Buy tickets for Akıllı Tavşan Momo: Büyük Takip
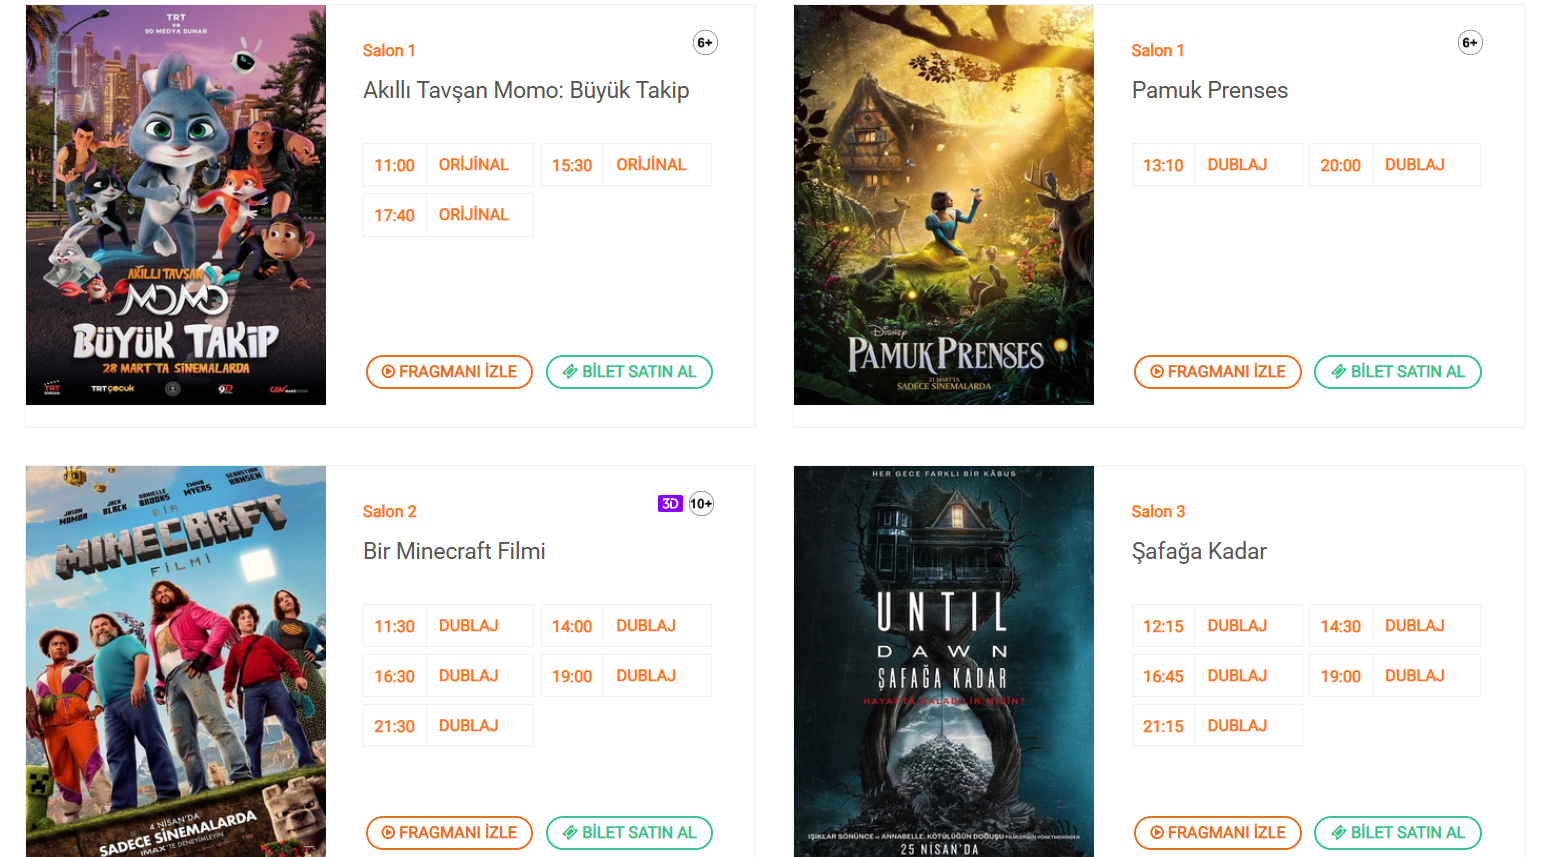This screenshot has height=857, width=1542. (x=629, y=372)
